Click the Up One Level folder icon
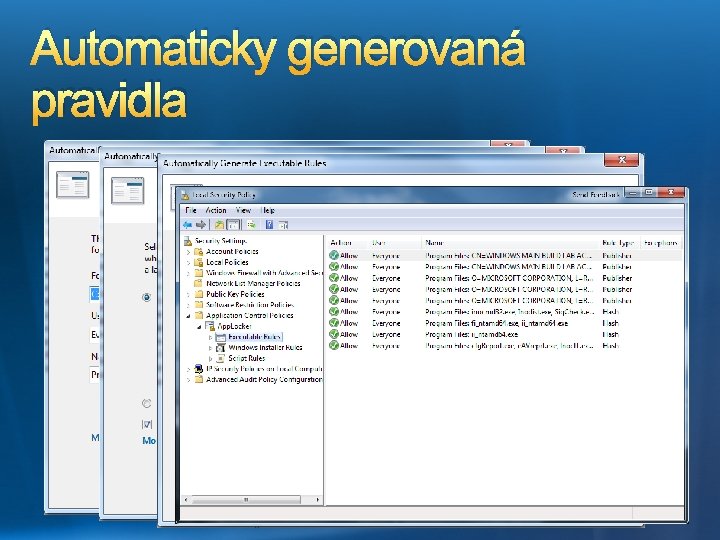The height and width of the screenshot is (540, 720). 219,225
